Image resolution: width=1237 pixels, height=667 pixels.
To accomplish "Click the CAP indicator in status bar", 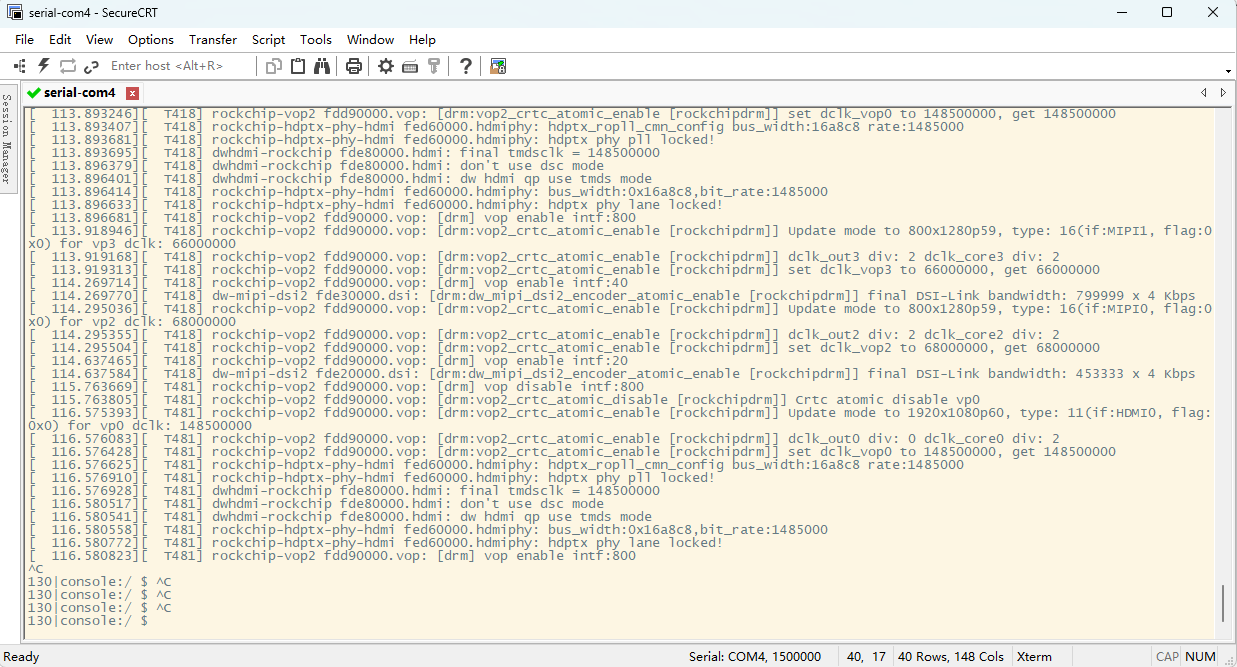I will (x=1167, y=657).
